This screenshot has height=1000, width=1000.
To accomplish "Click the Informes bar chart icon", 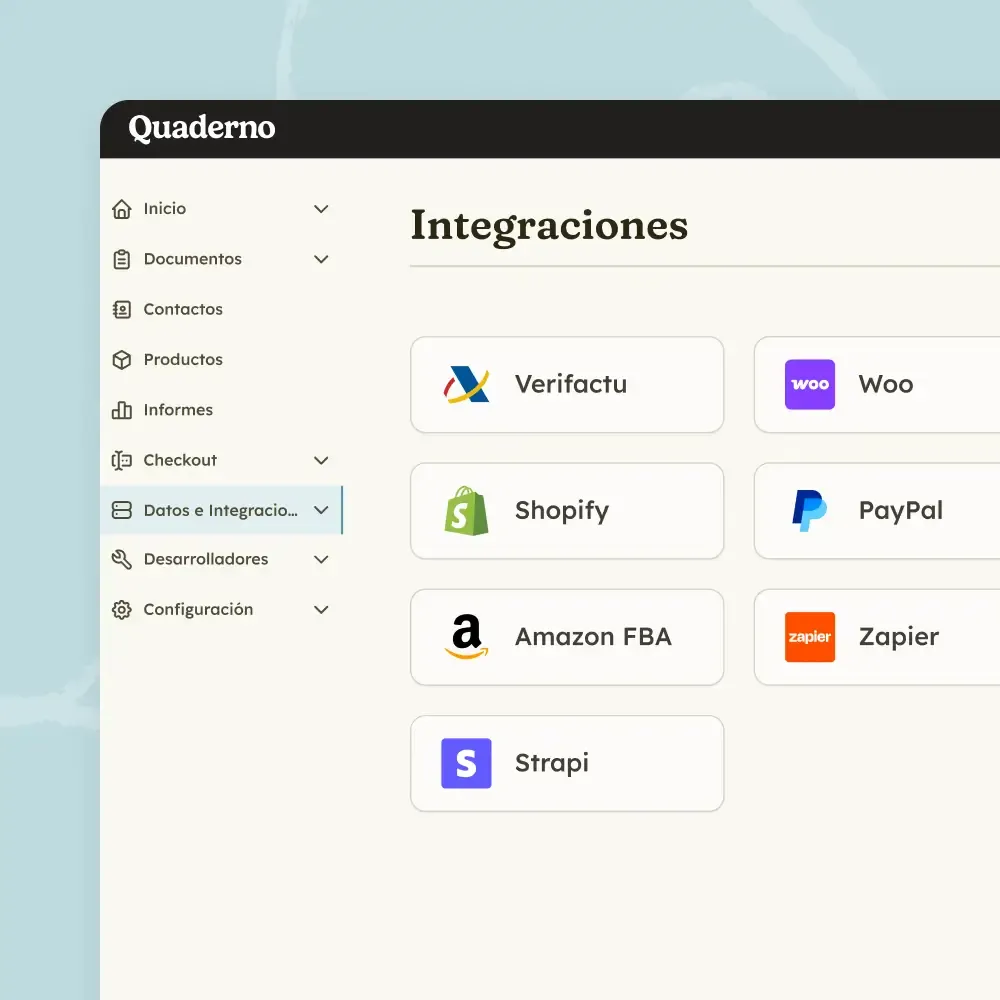I will (x=122, y=409).
